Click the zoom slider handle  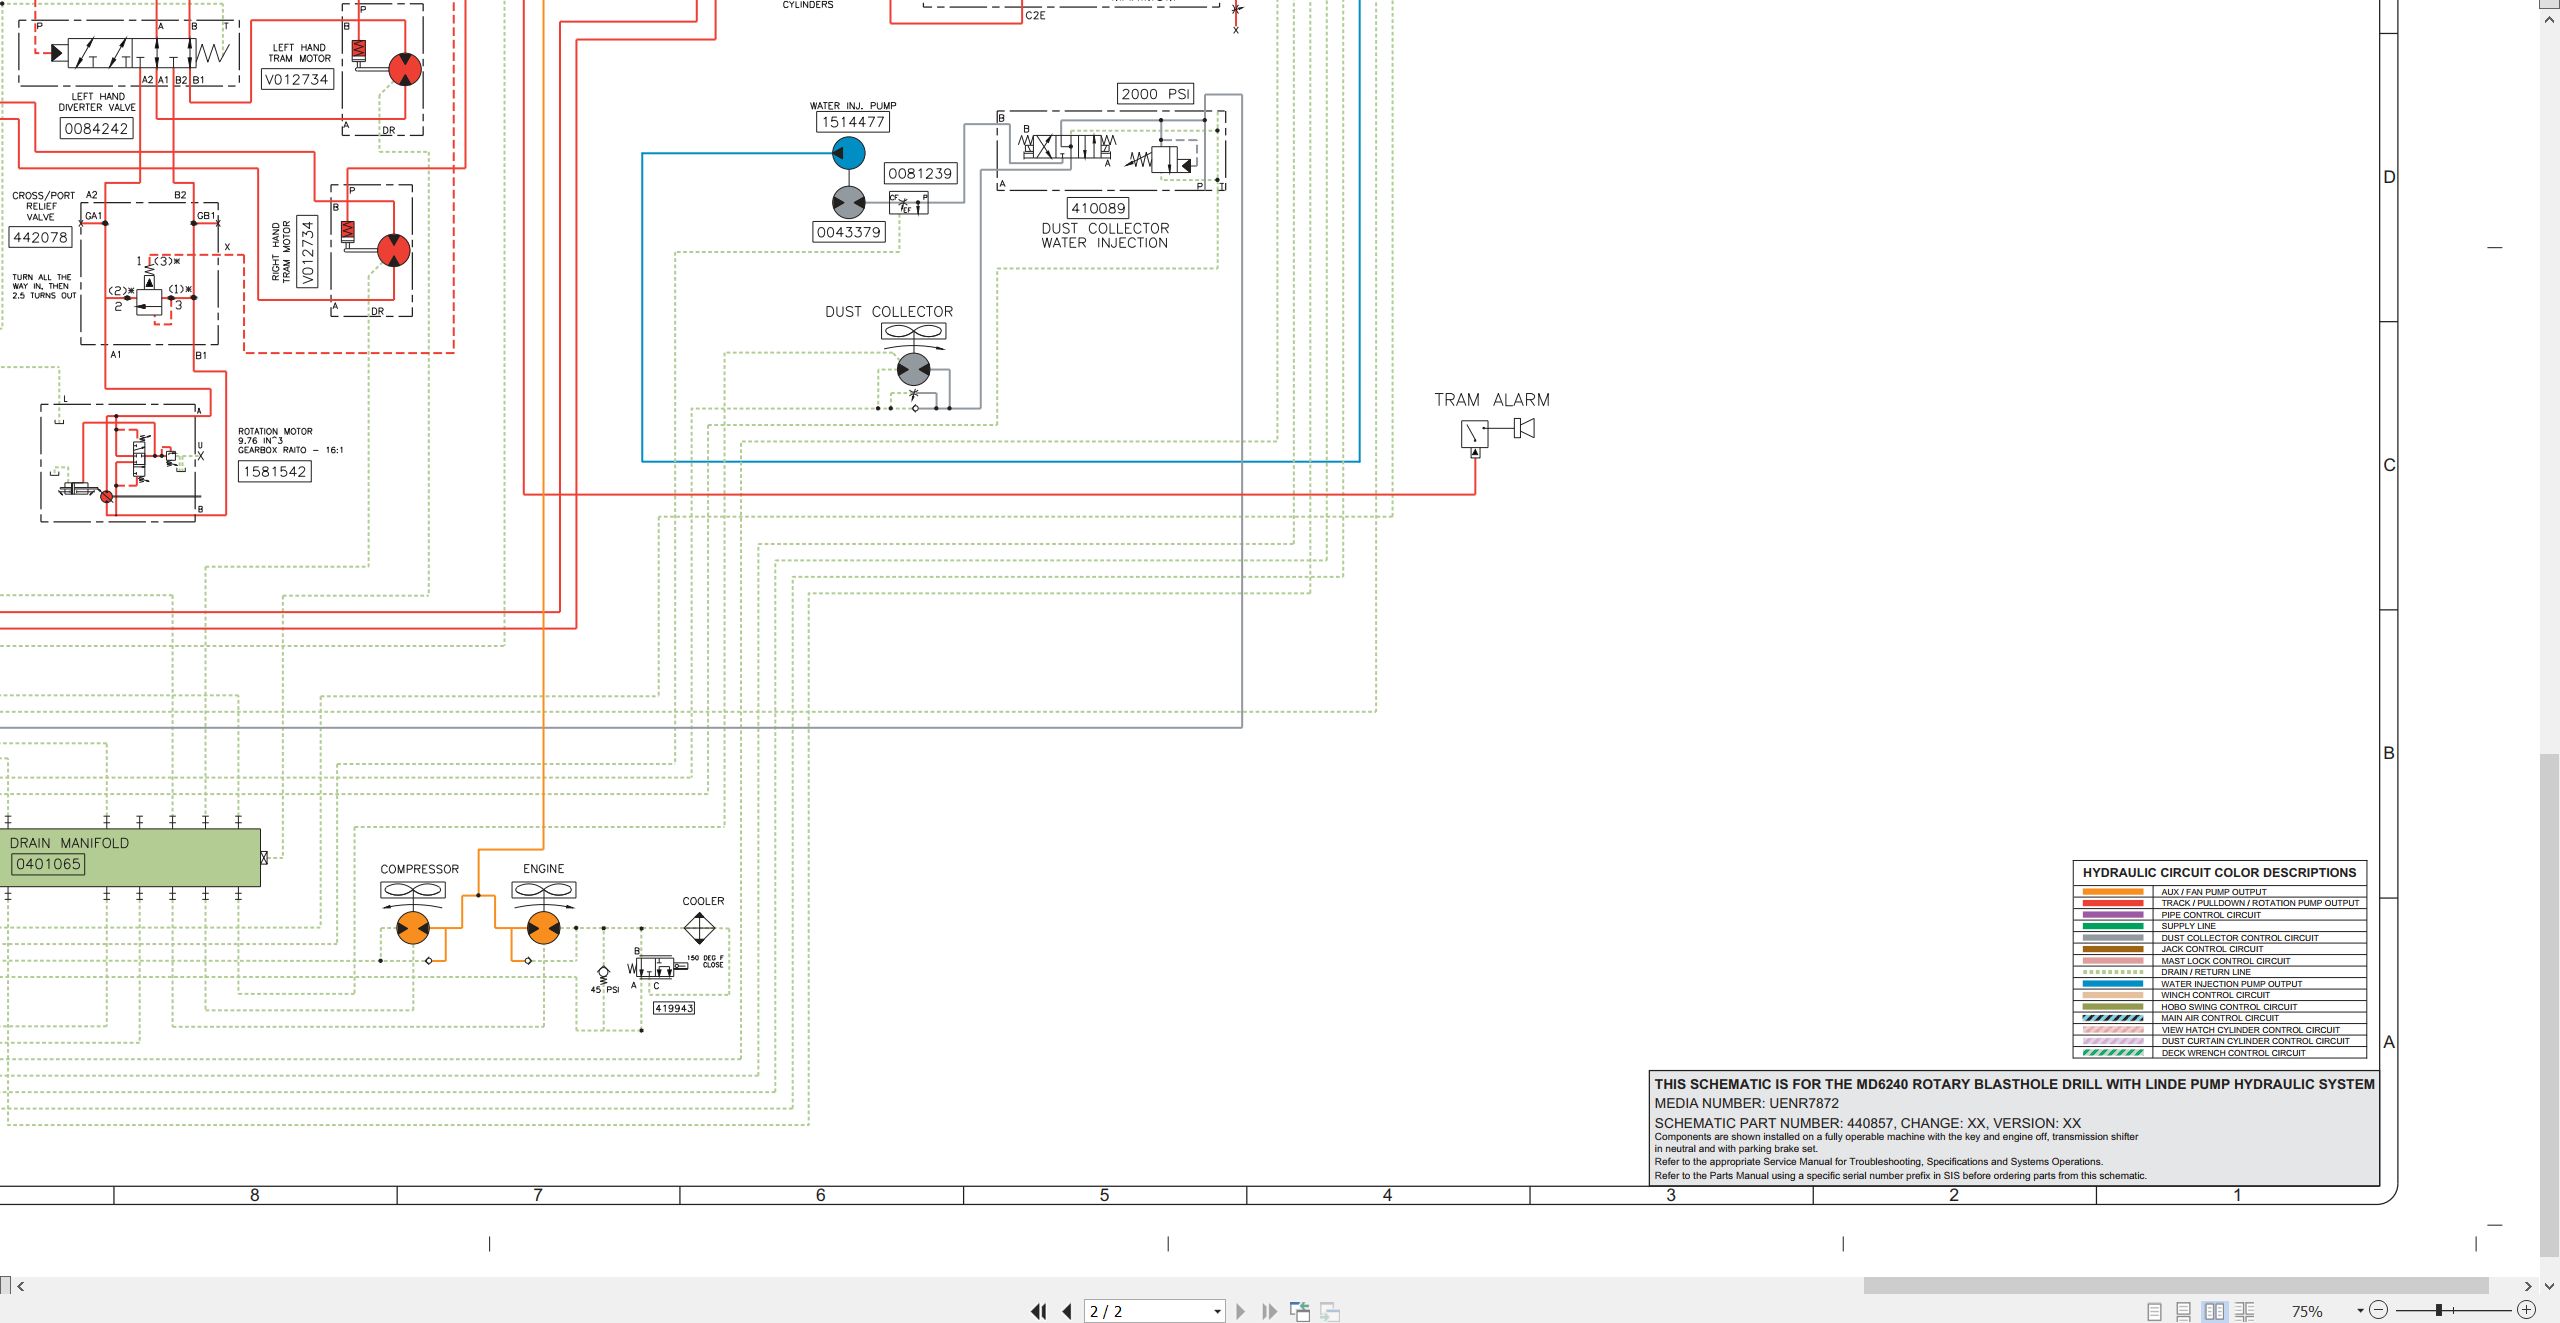coord(2439,1310)
